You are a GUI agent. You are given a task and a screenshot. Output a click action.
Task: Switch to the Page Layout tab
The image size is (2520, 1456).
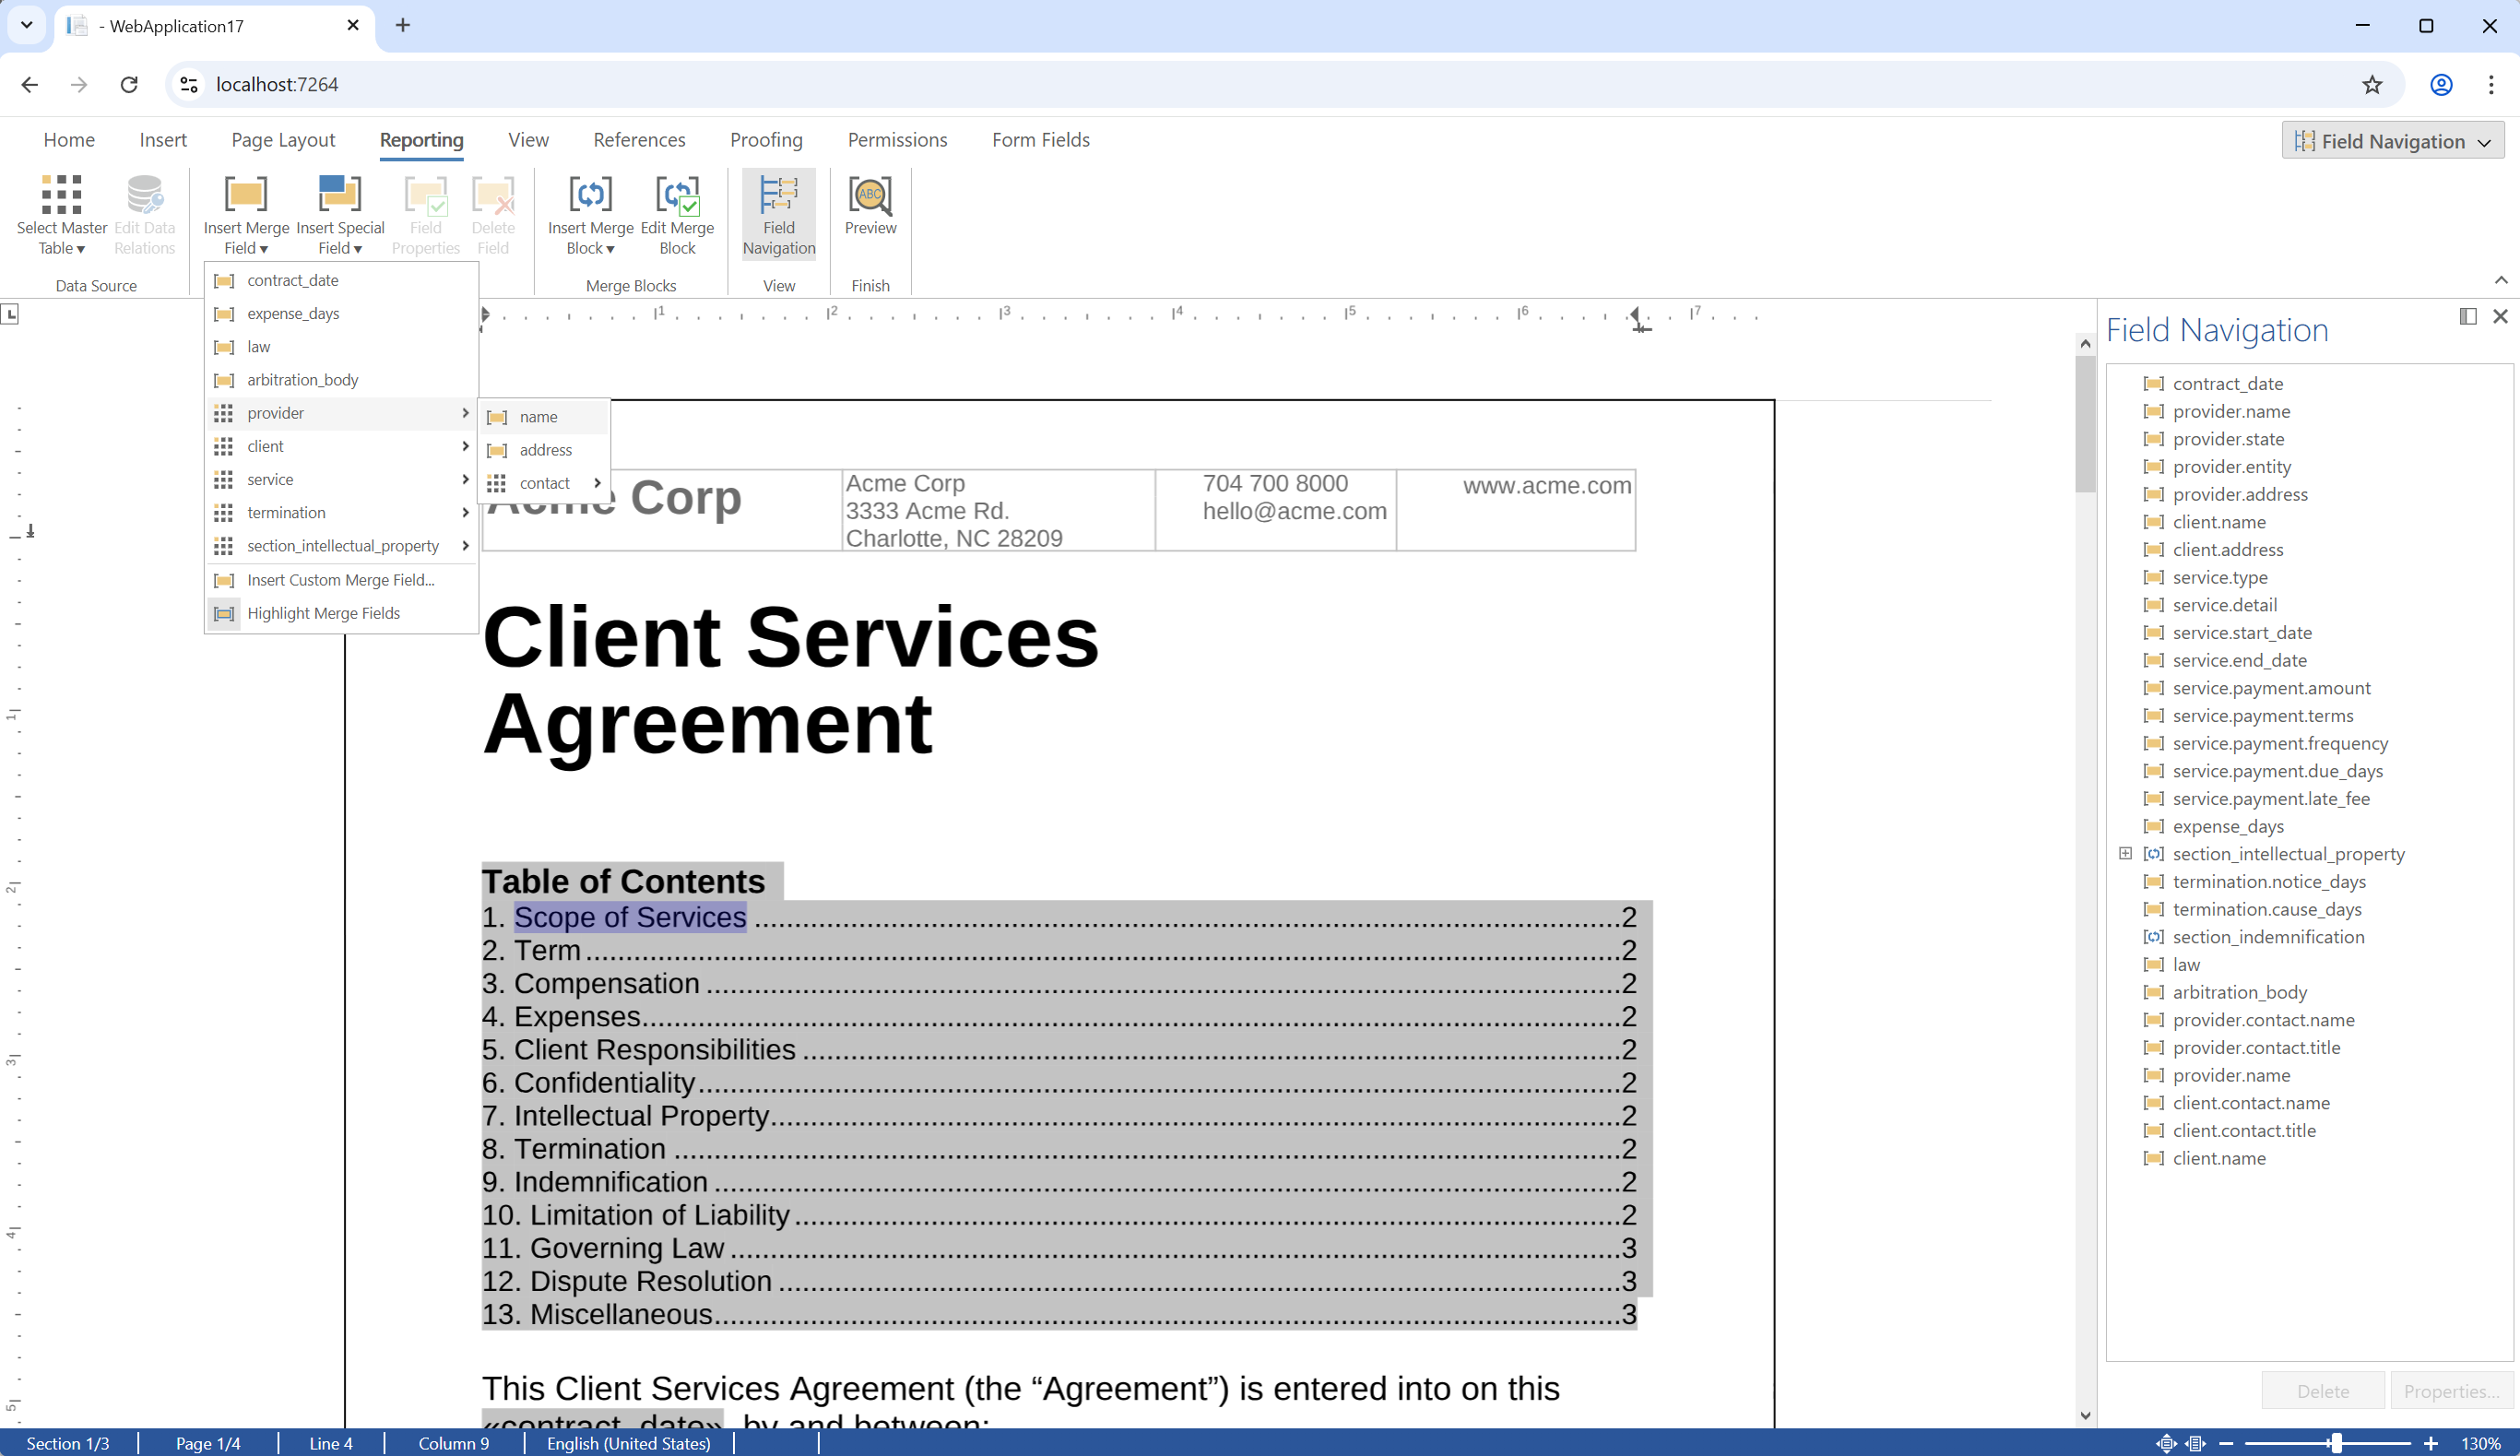283,140
